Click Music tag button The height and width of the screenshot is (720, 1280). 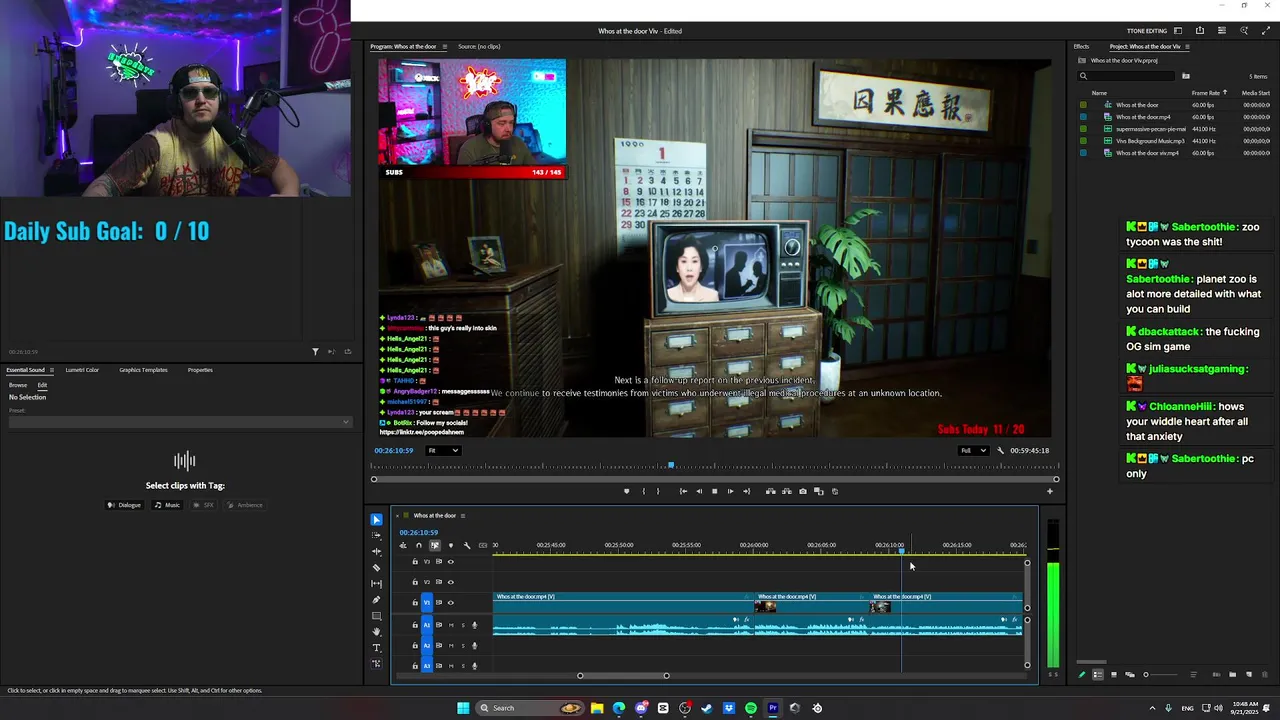167,505
